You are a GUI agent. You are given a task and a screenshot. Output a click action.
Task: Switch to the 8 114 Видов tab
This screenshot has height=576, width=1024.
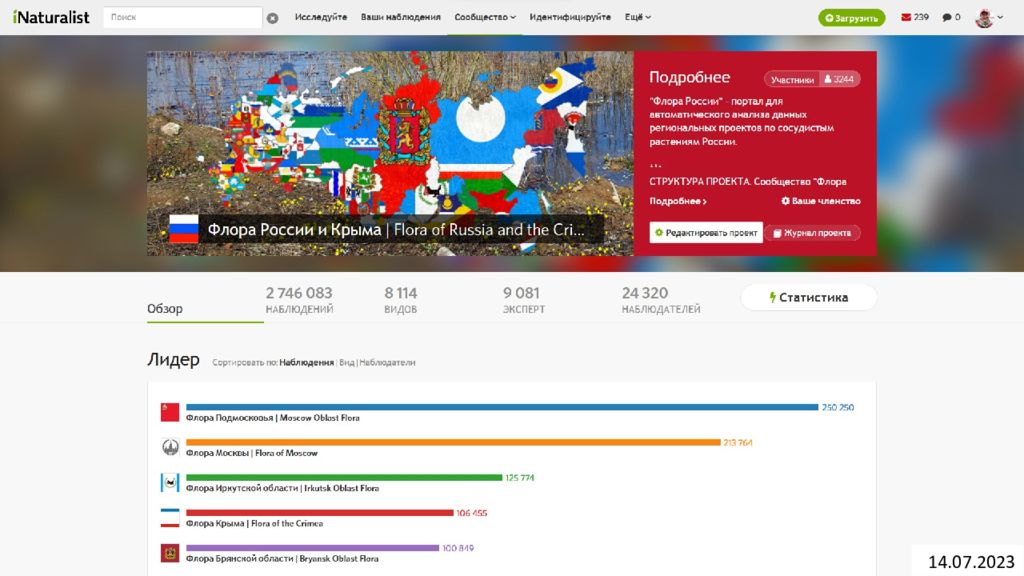click(400, 300)
